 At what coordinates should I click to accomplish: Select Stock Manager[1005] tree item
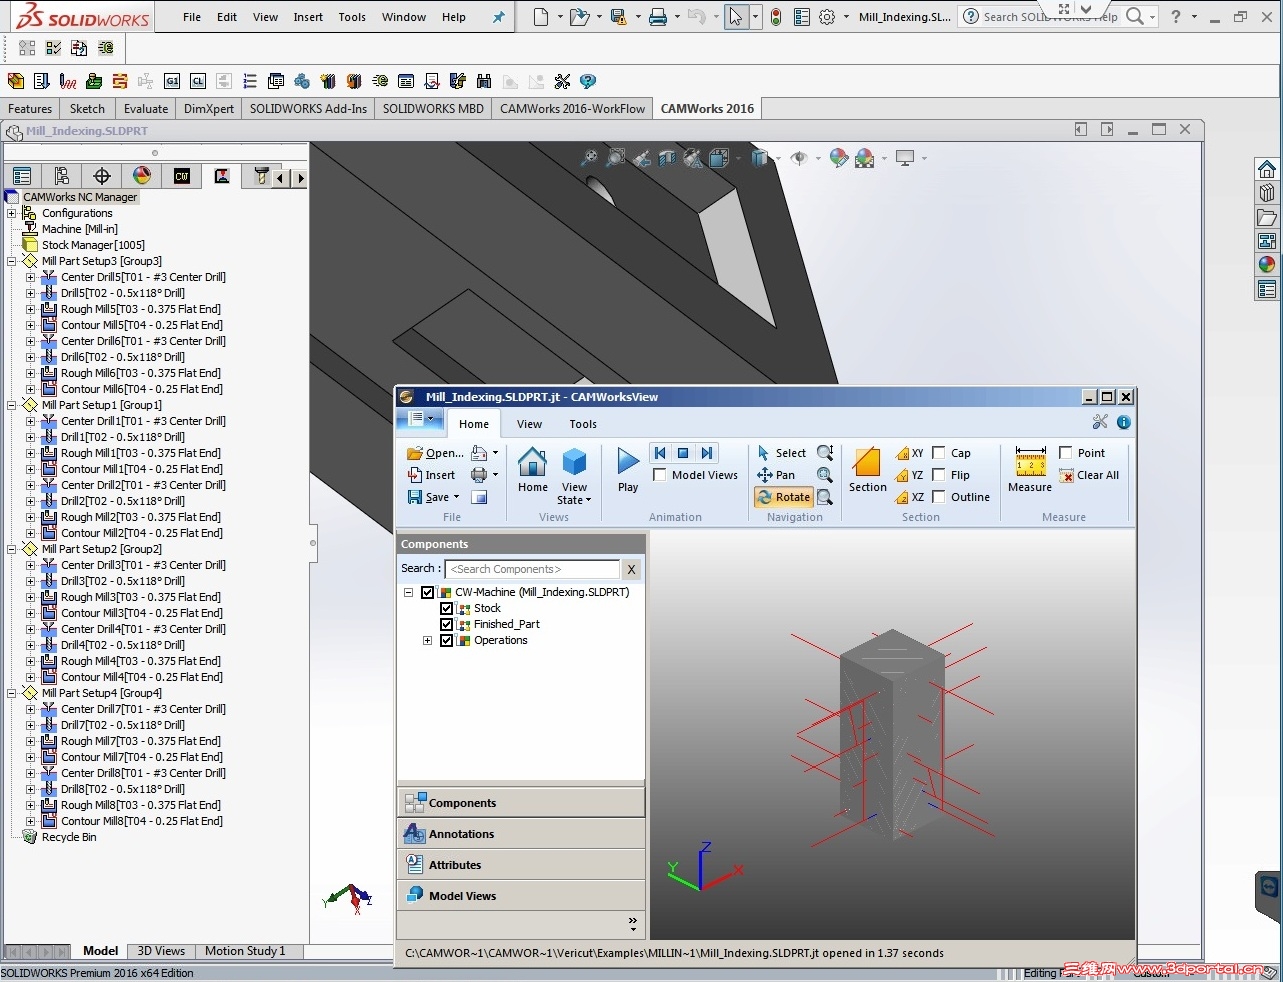[x=93, y=245]
